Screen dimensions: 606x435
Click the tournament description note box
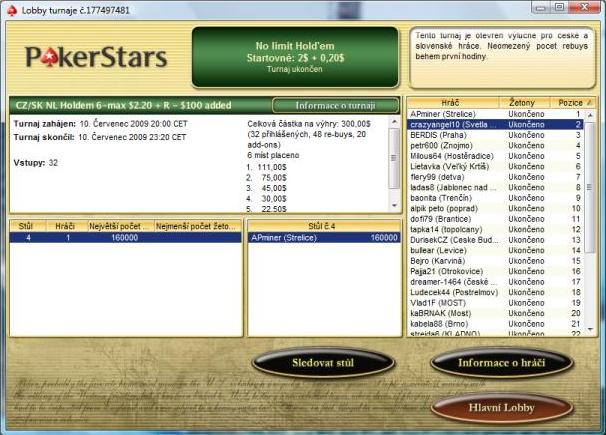[502, 57]
